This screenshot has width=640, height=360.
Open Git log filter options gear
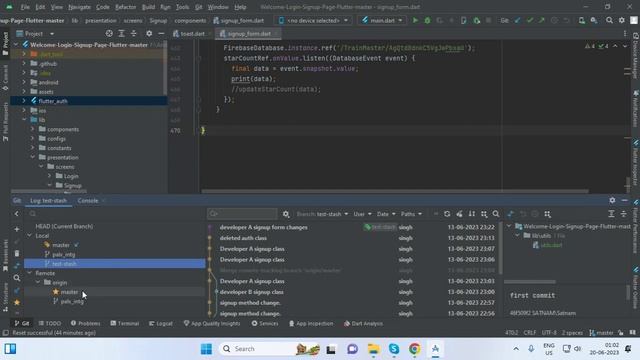click(286, 214)
